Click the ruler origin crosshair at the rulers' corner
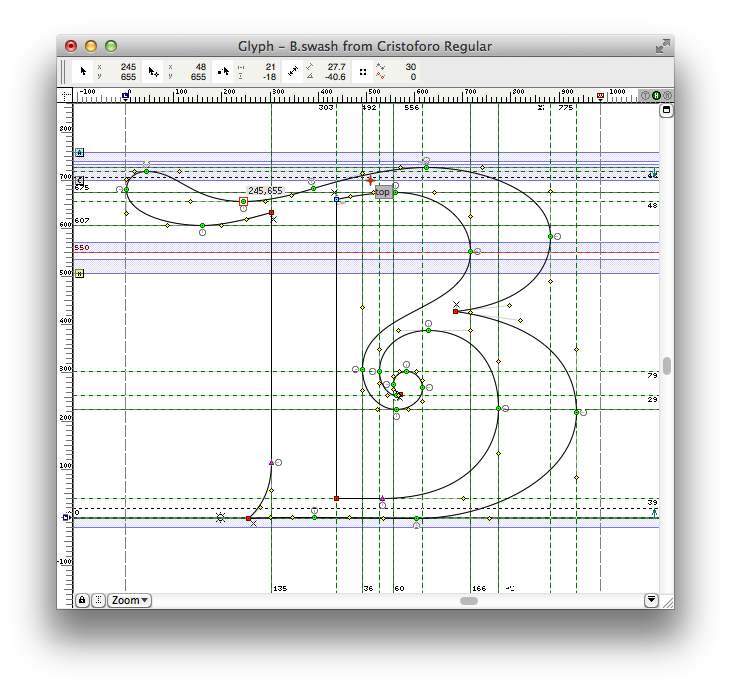Screen dimensions: 731x688 [66, 96]
